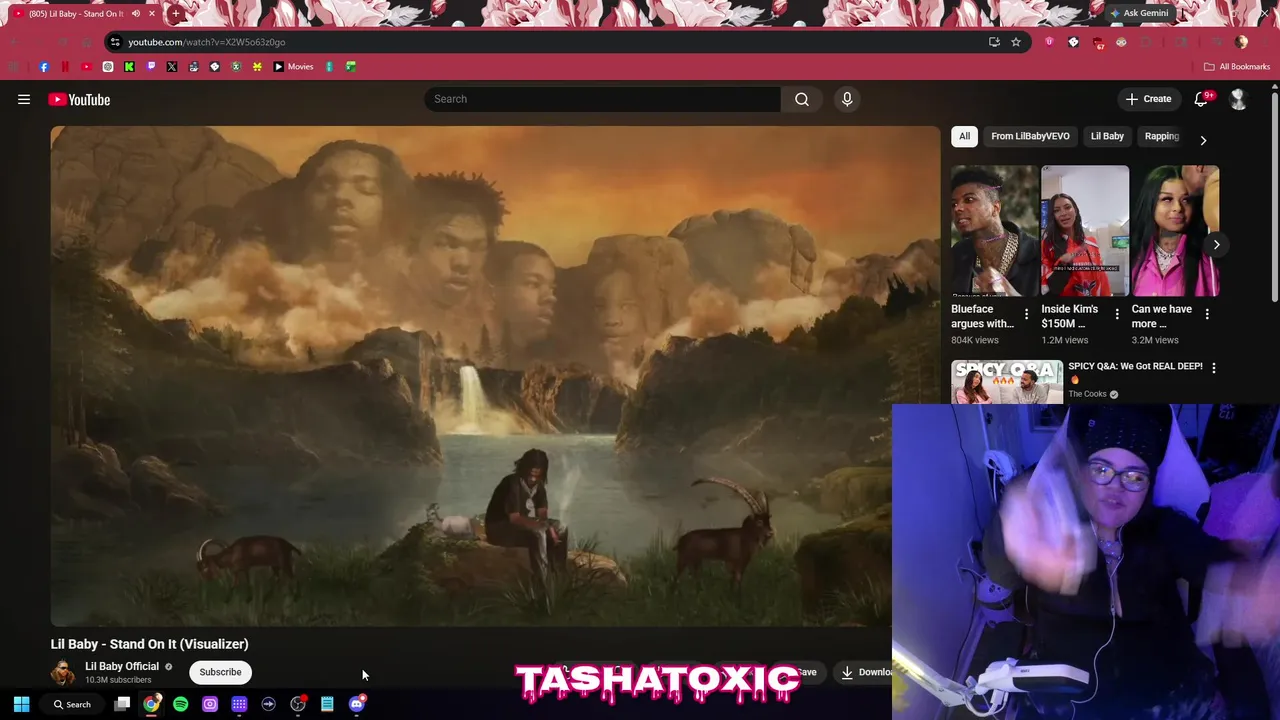Open the extension with 67 badge
The width and height of the screenshot is (1280, 720).
point(1098,43)
